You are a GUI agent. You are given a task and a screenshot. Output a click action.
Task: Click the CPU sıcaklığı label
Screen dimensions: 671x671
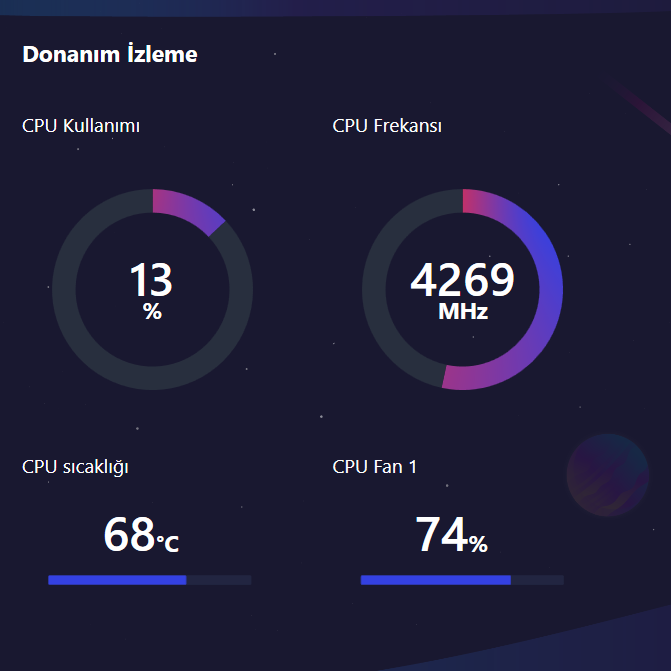tap(75, 466)
